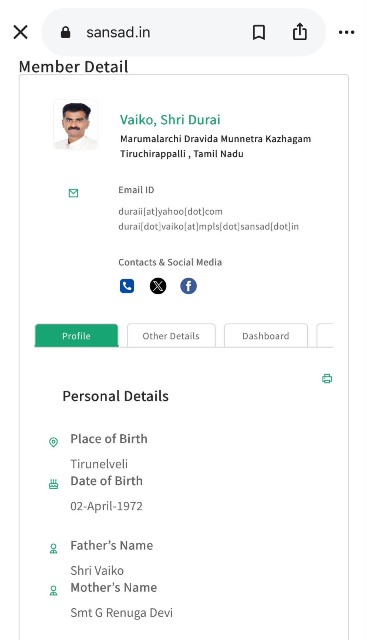Click the yahoo email address text
The height and width of the screenshot is (640, 367).
tap(170, 211)
